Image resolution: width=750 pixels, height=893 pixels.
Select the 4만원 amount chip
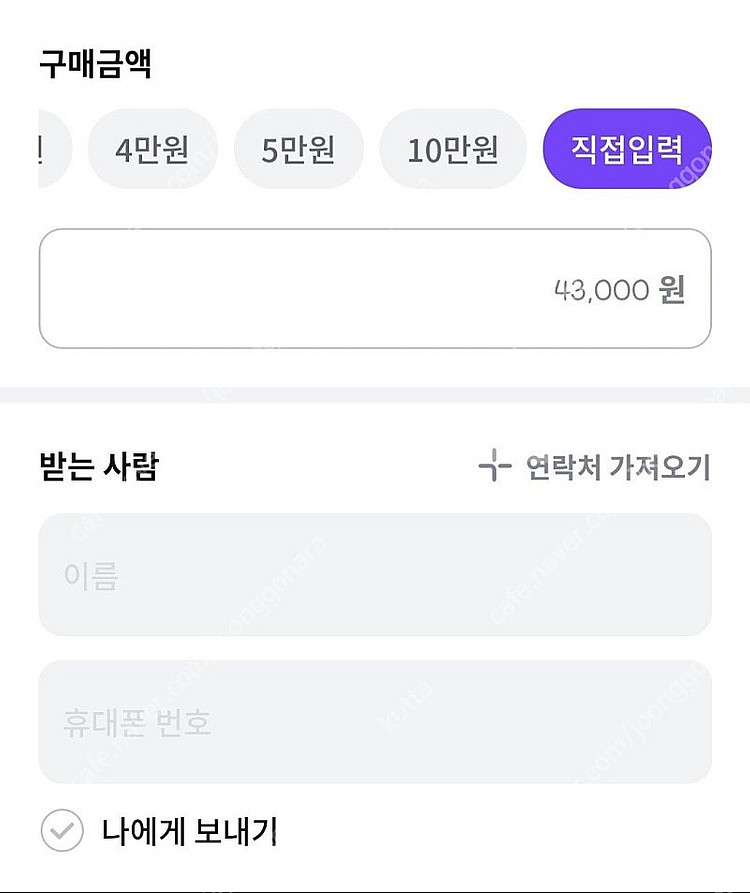pyautogui.click(x=152, y=149)
